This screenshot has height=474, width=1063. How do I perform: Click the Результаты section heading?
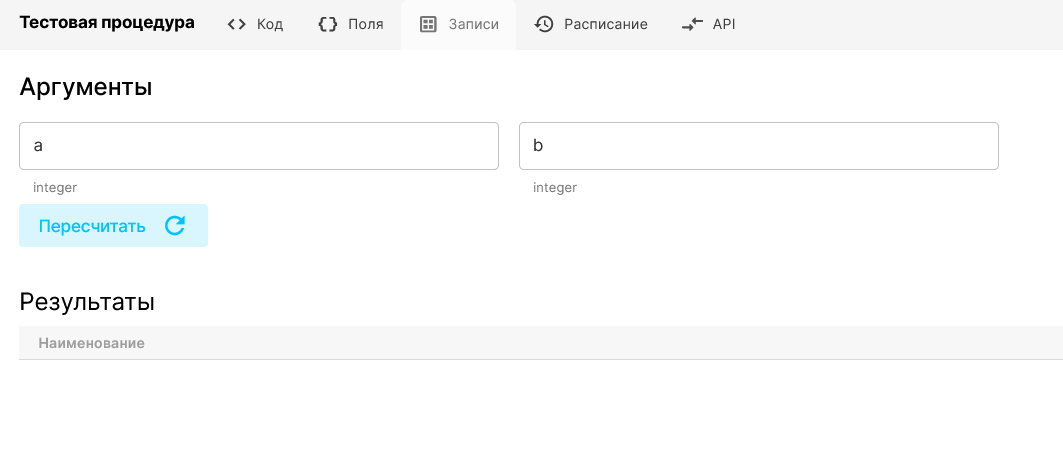(x=87, y=302)
